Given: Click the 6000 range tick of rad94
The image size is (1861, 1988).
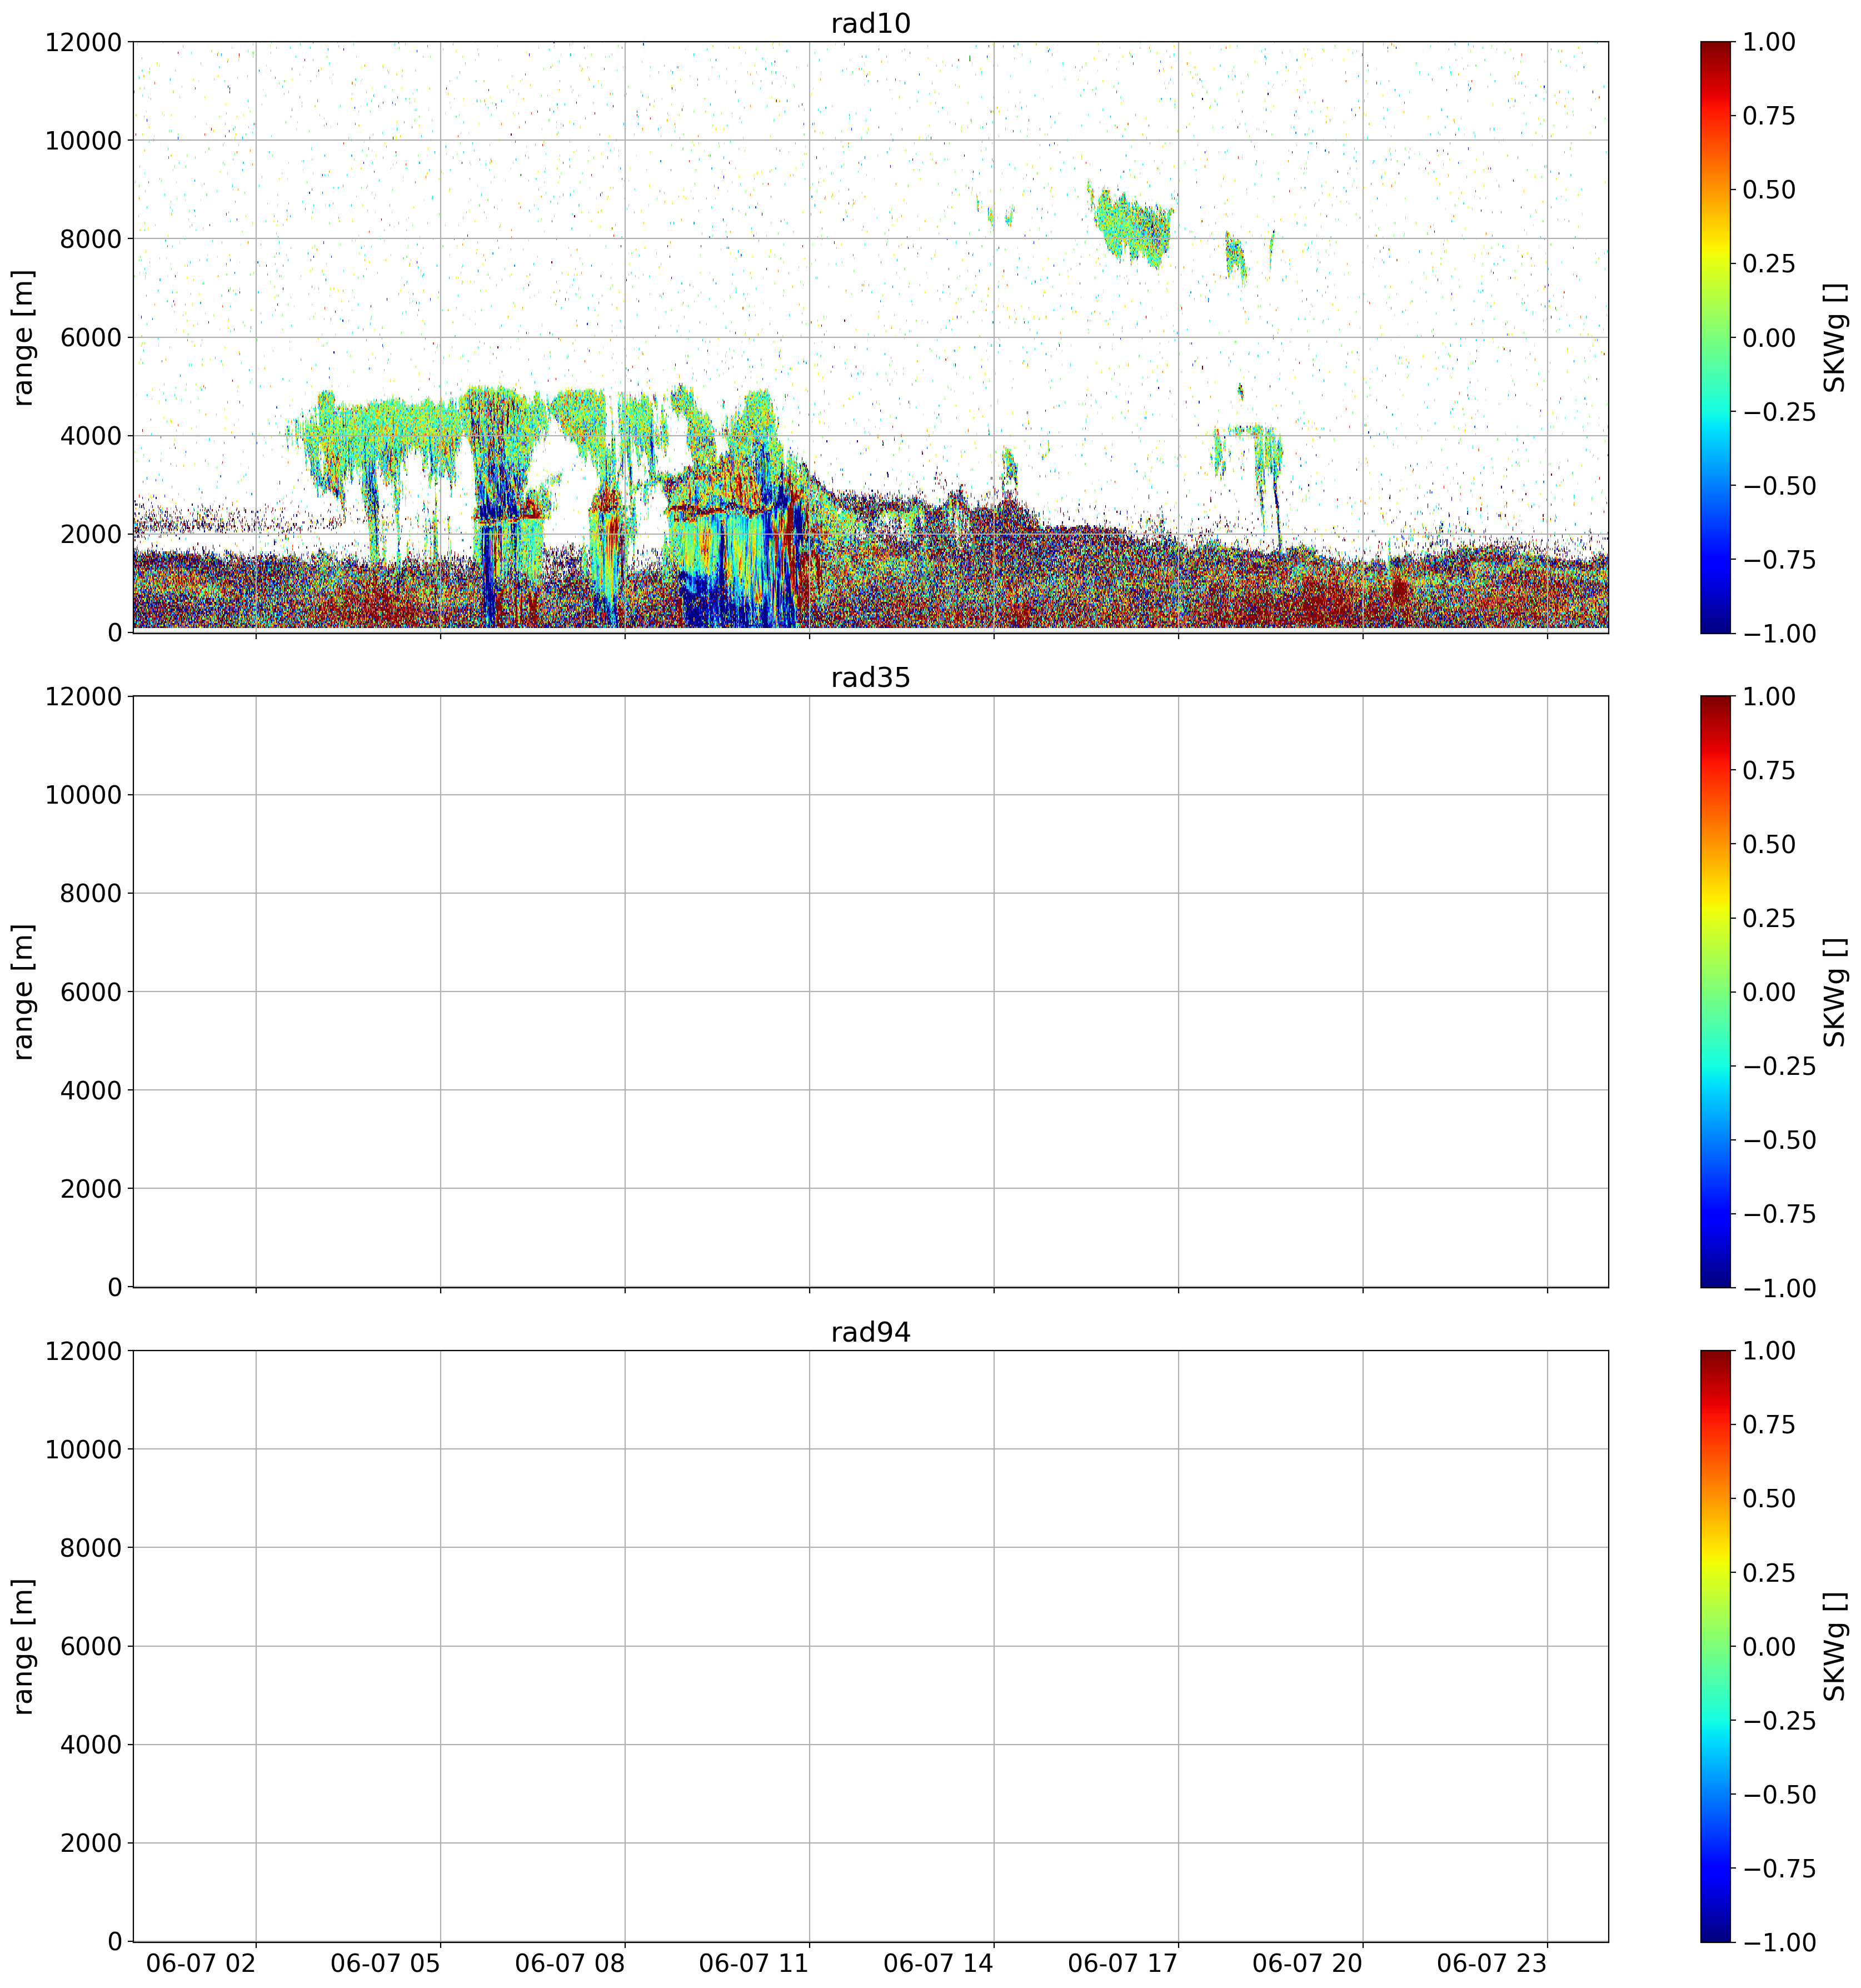Looking at the screenshot, I should click(x=91, y=1647).
